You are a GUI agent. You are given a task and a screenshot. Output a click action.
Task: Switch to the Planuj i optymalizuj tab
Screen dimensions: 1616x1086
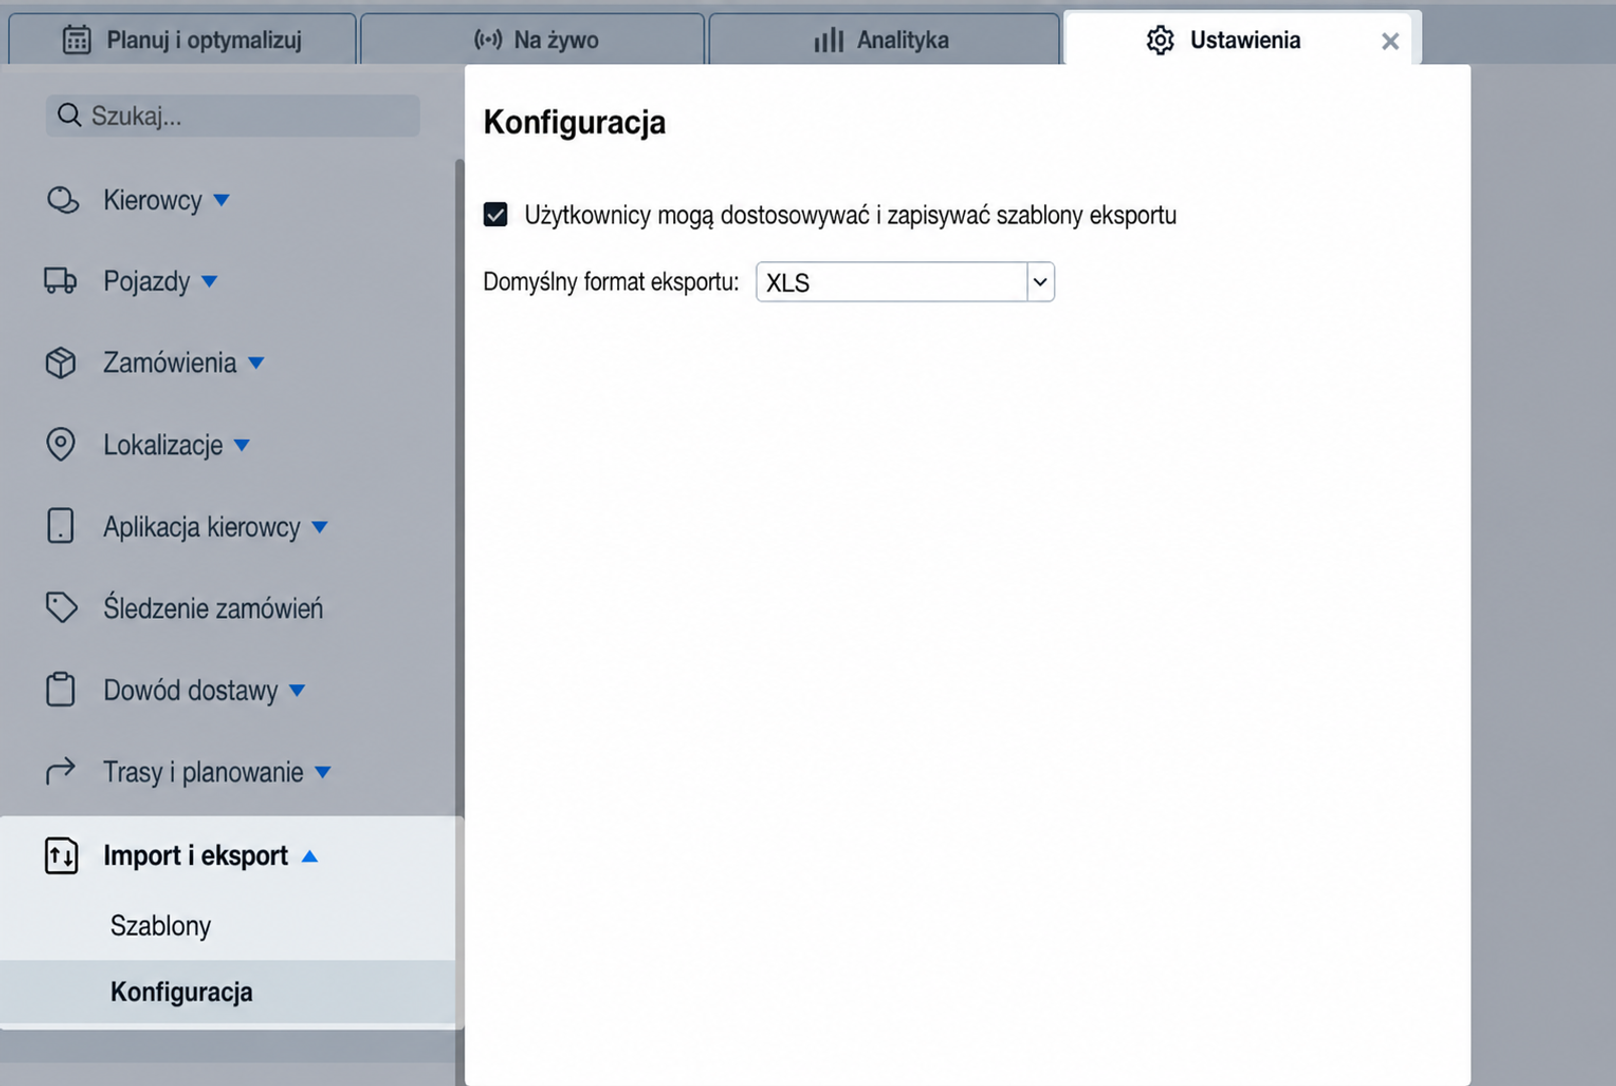pyautogui.click(x=182, y=40)
